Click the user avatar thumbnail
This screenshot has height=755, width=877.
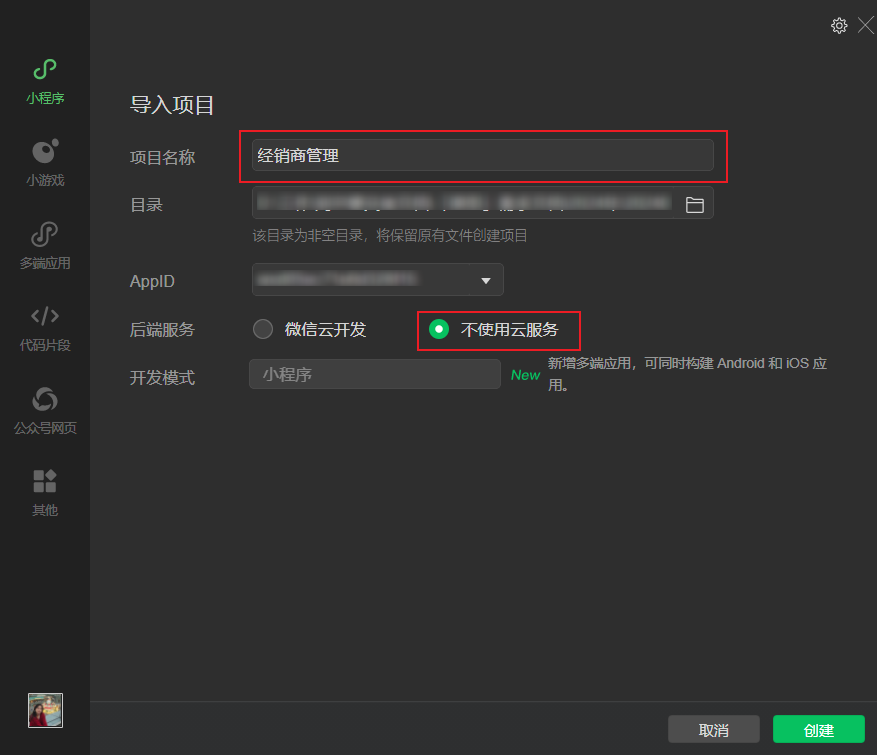pyautogui.click(x=45, y=710)
